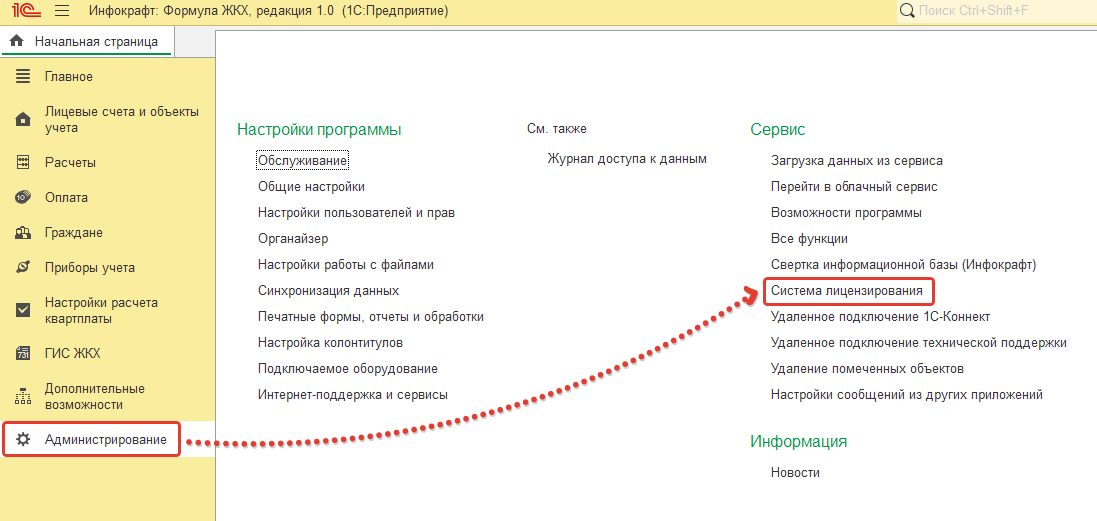The height and width of the screenshot is (521, 1097).
Task: Open the hamburger main menu
Action: pos(62,11)
